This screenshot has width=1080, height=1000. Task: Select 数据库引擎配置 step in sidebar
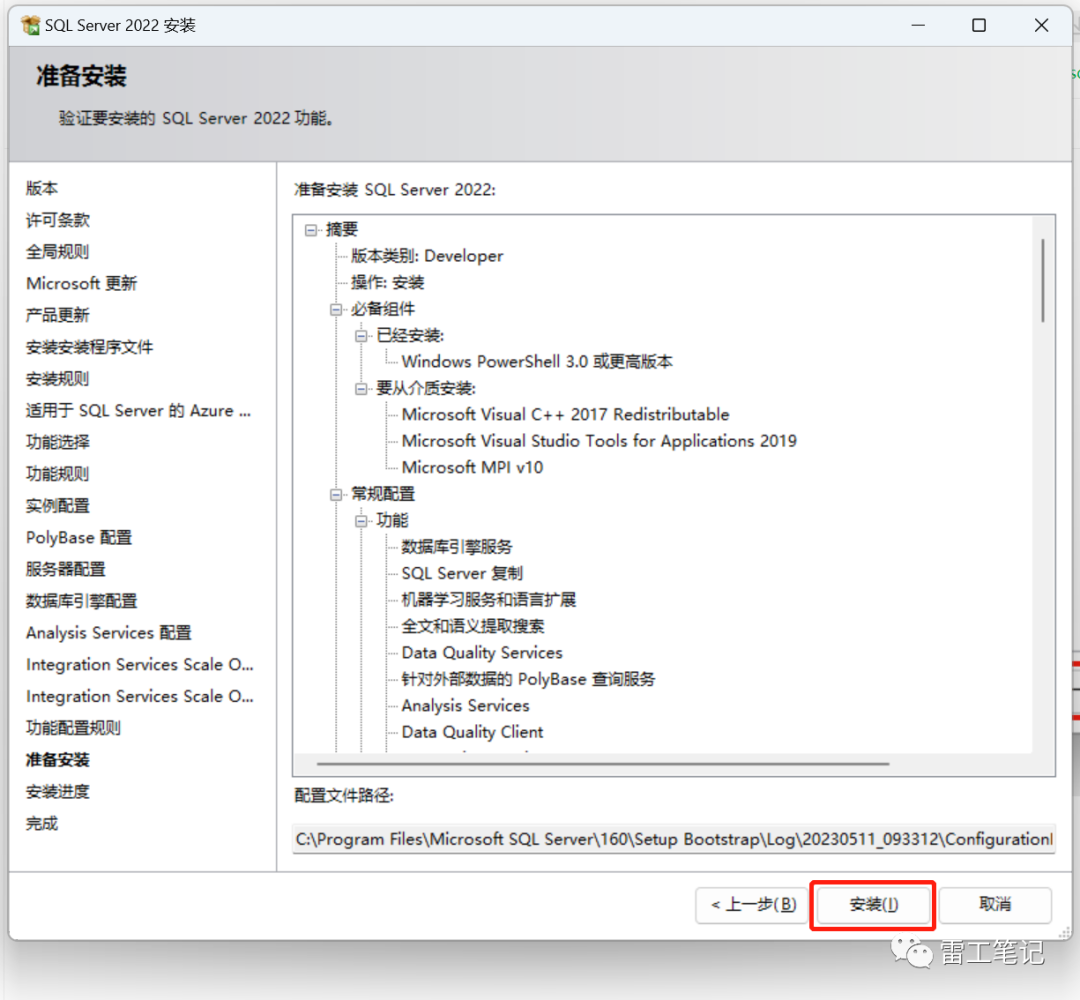click(x=81, y=601)
